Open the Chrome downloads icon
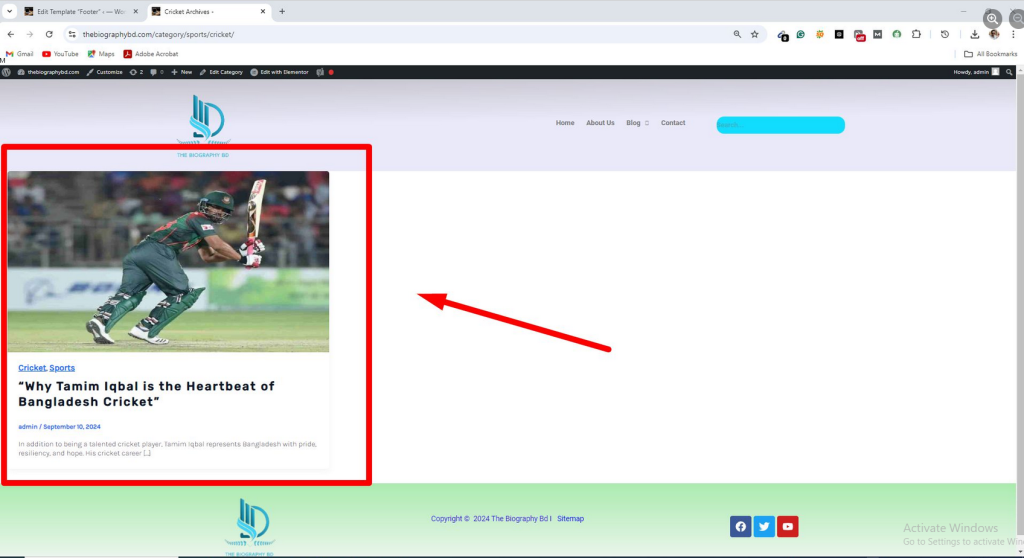The image size is (1024, 558). click(x=975, y=34)
